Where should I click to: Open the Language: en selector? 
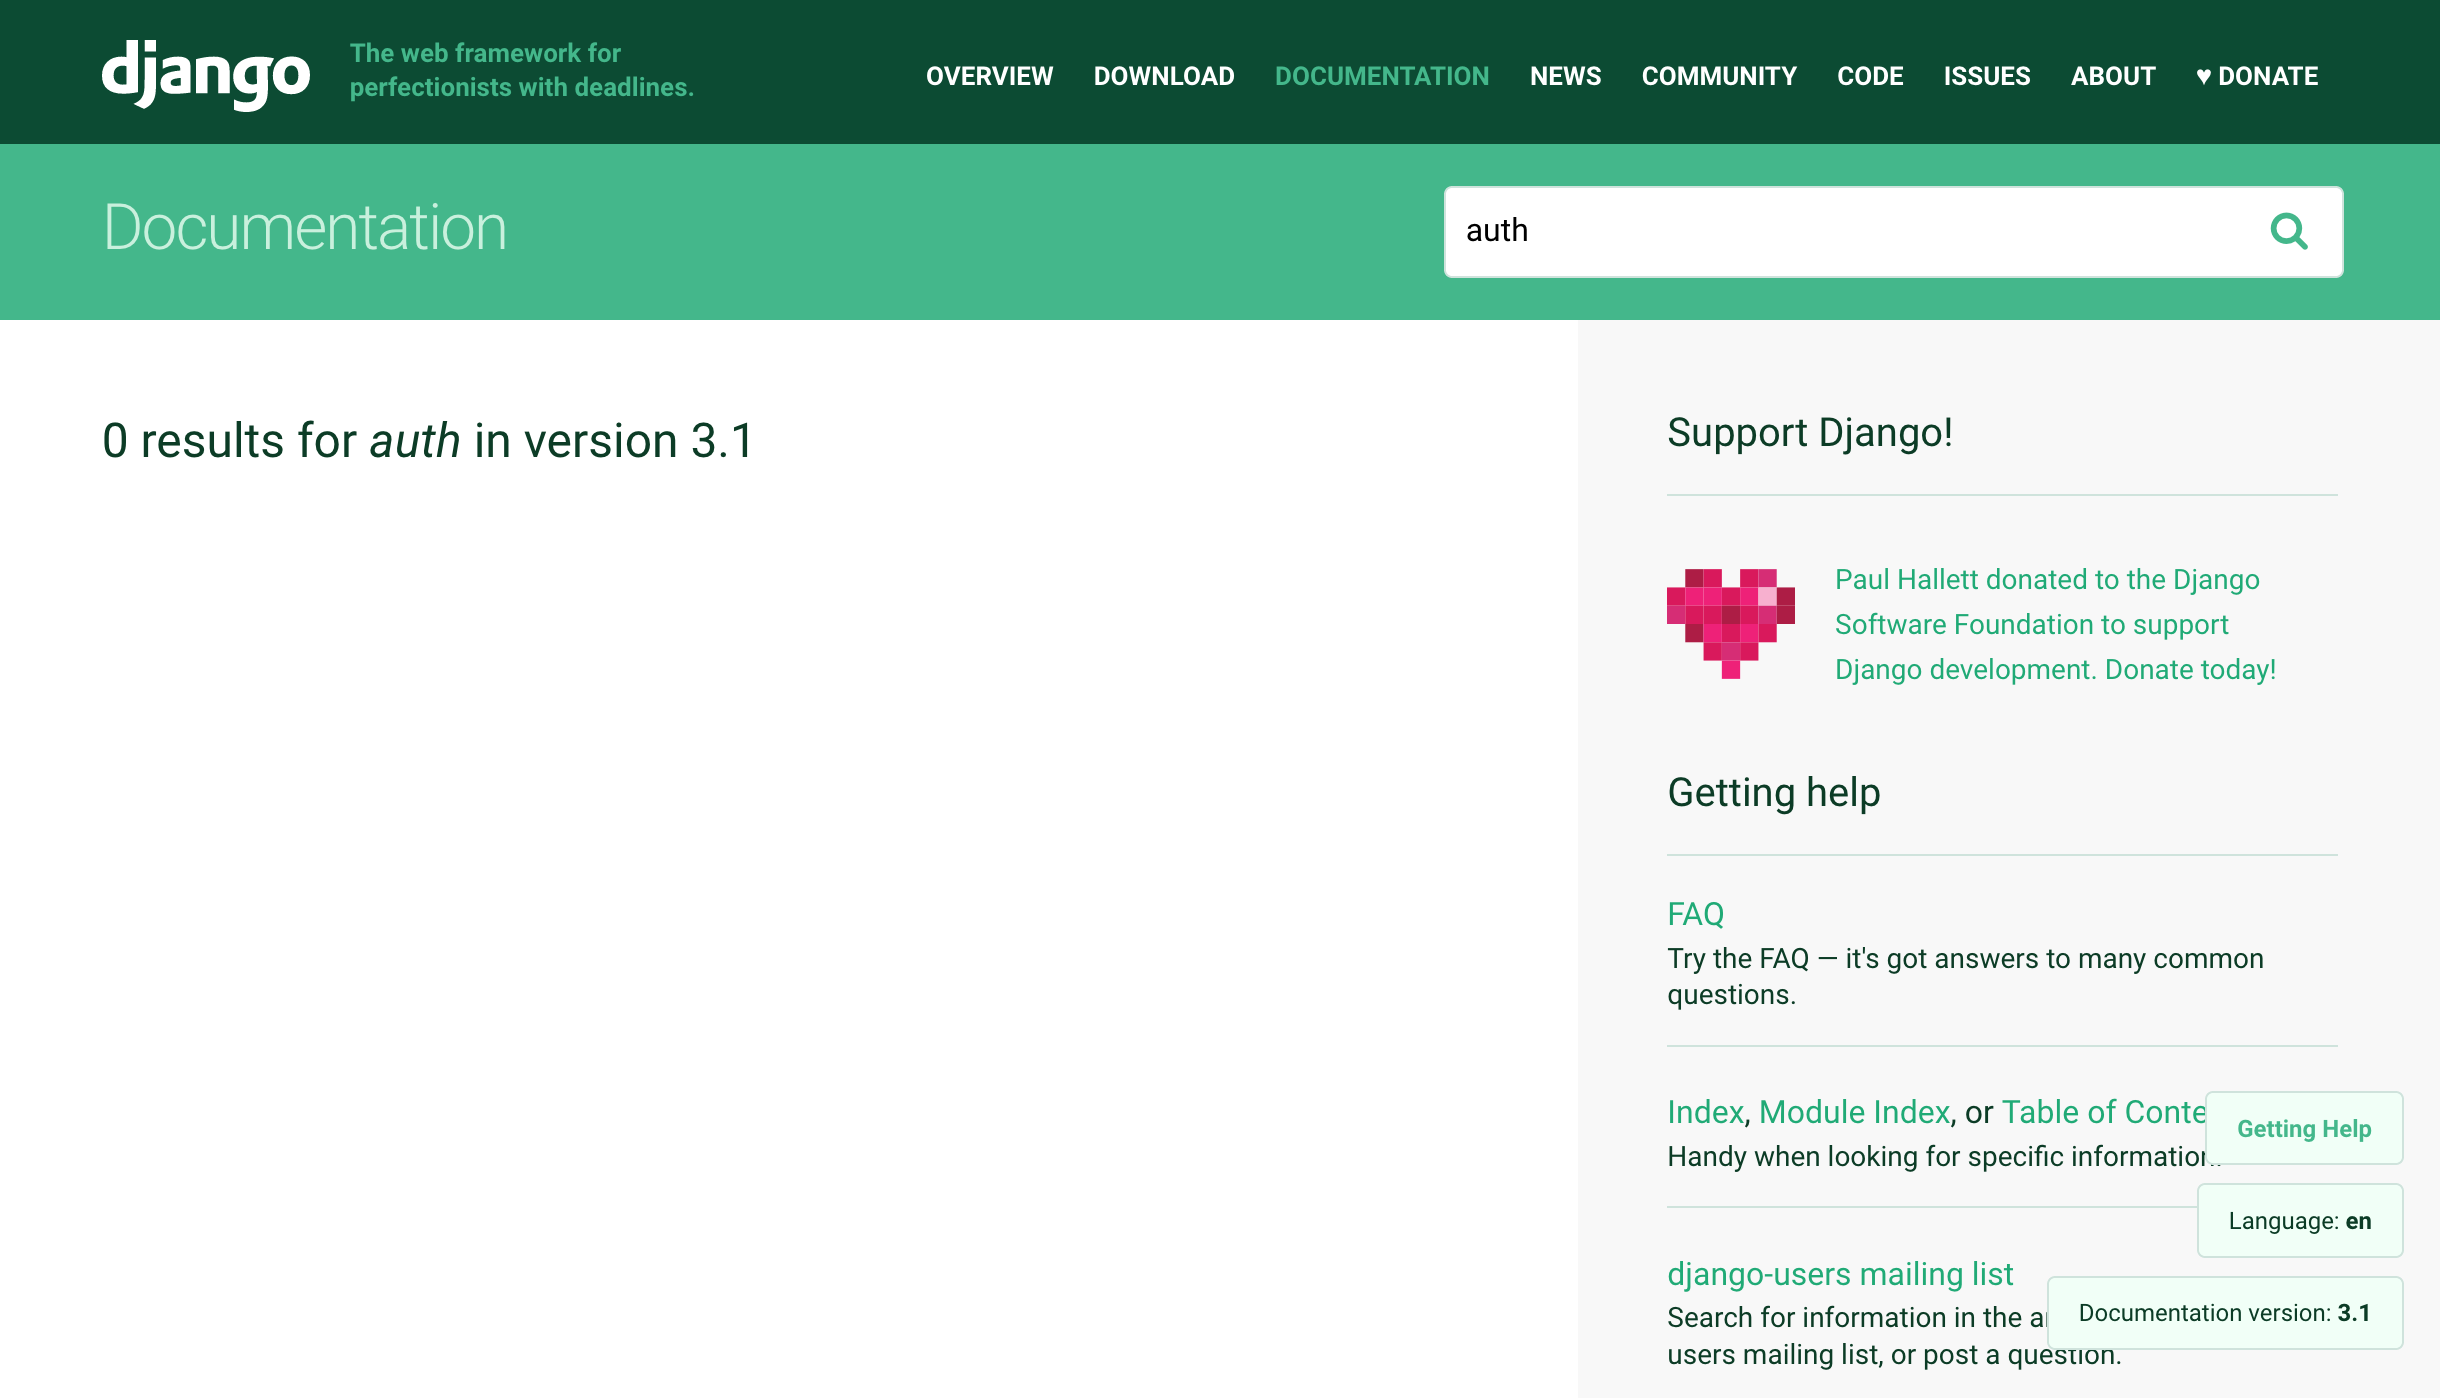coord(2299,1220)
